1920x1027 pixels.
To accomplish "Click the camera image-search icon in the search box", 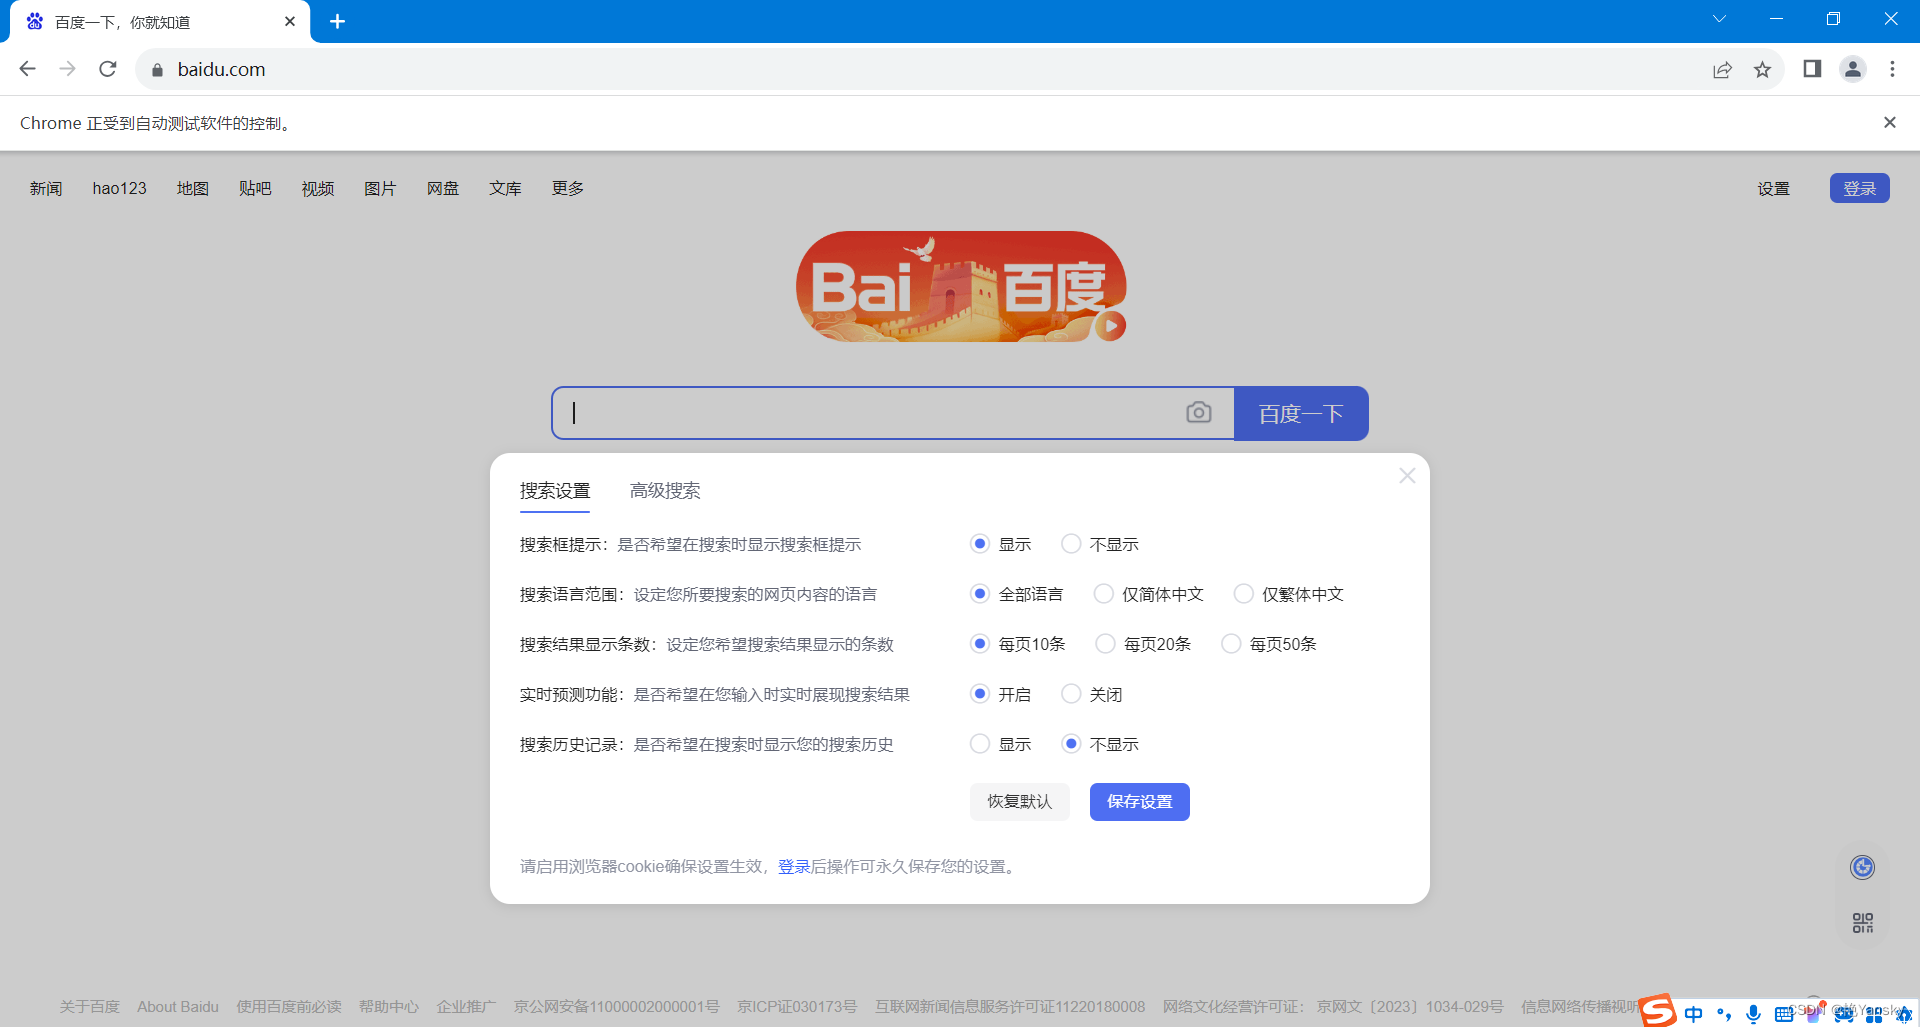I will click(x=1198, y=412).
